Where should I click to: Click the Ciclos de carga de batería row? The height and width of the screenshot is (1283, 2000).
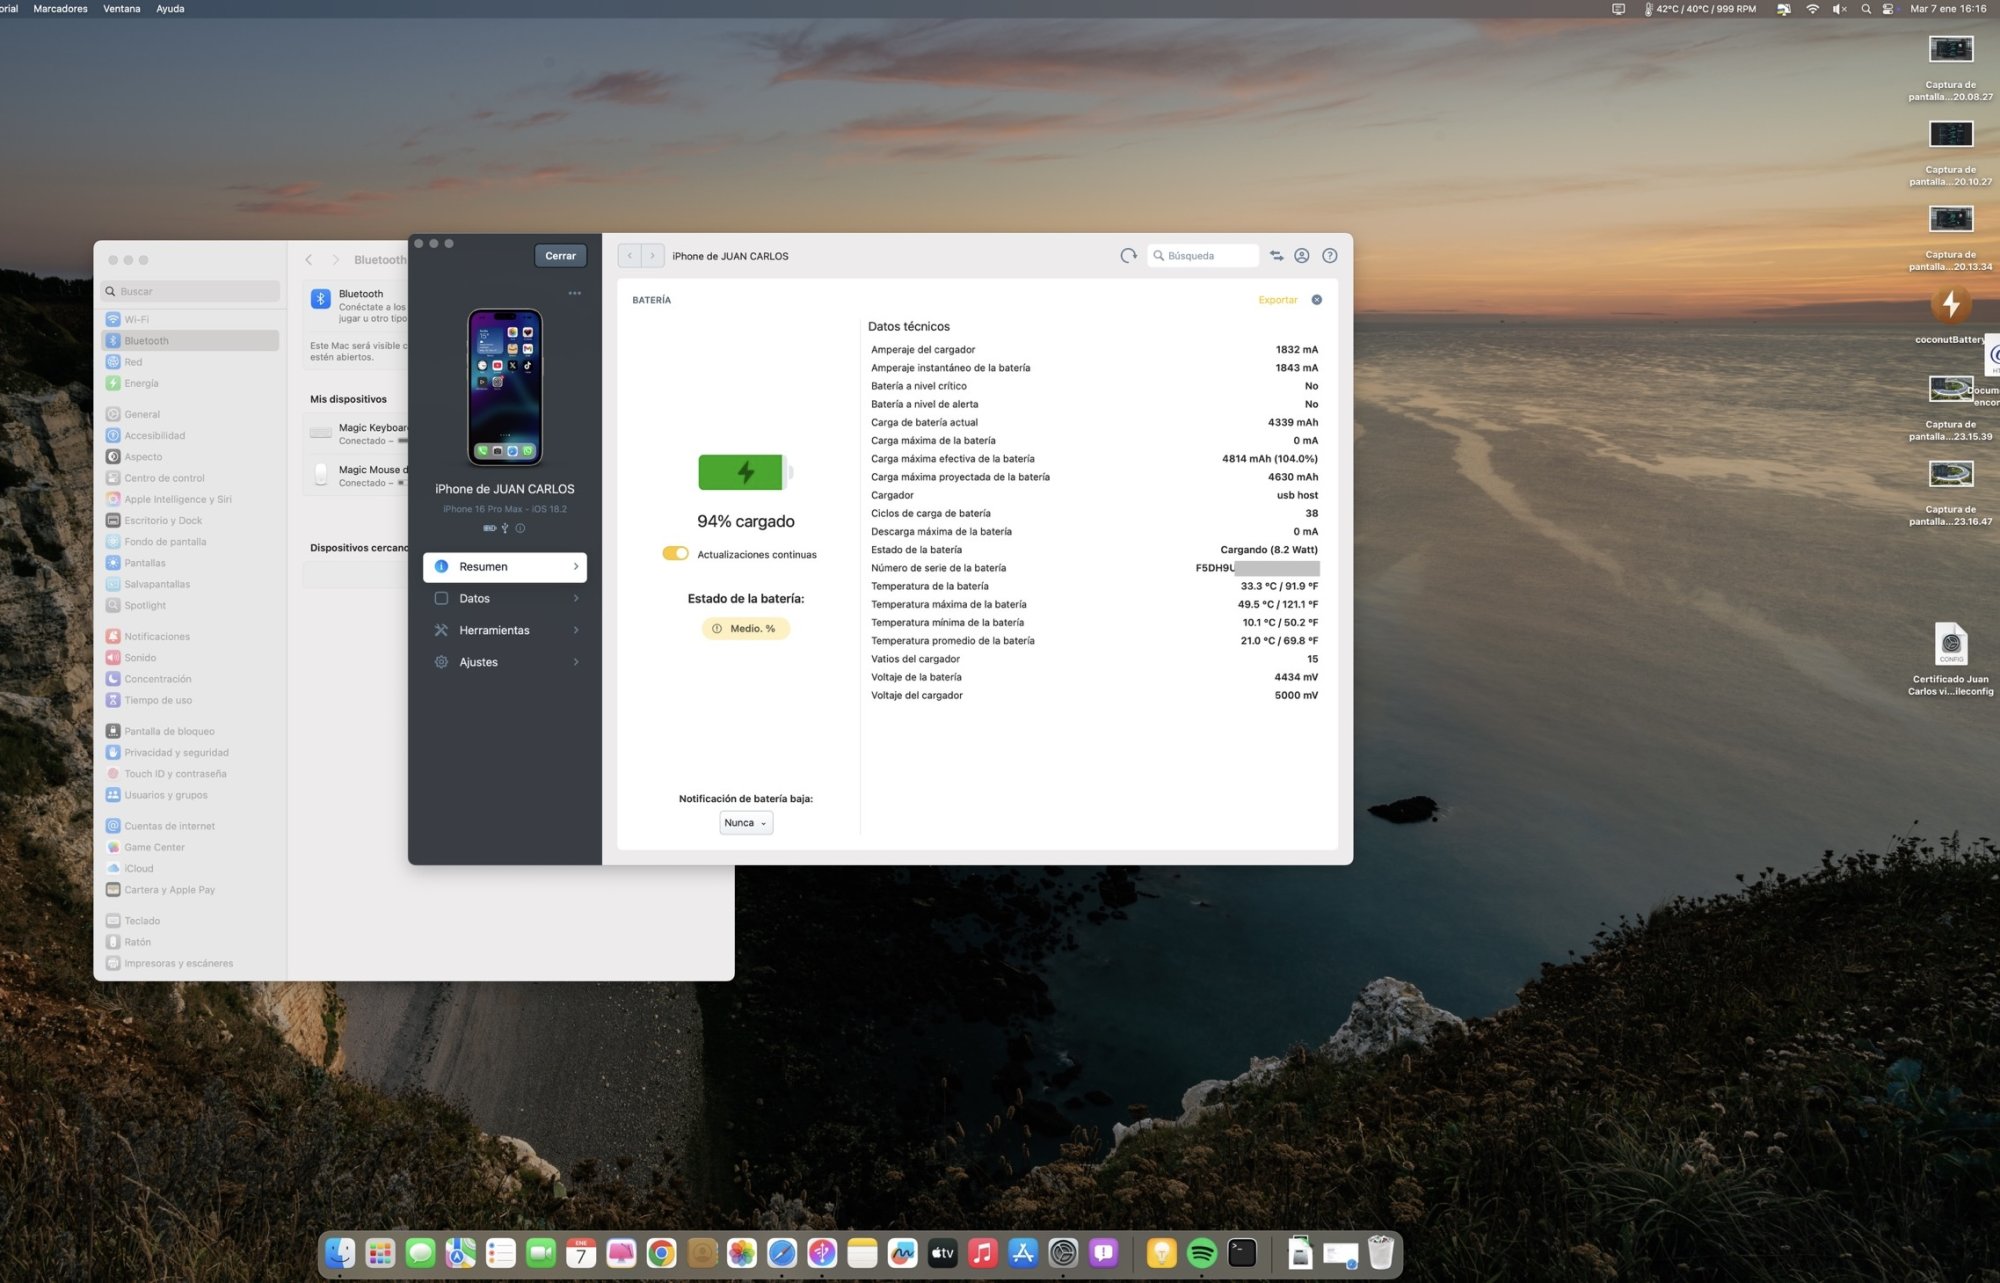coord(1094,514)
